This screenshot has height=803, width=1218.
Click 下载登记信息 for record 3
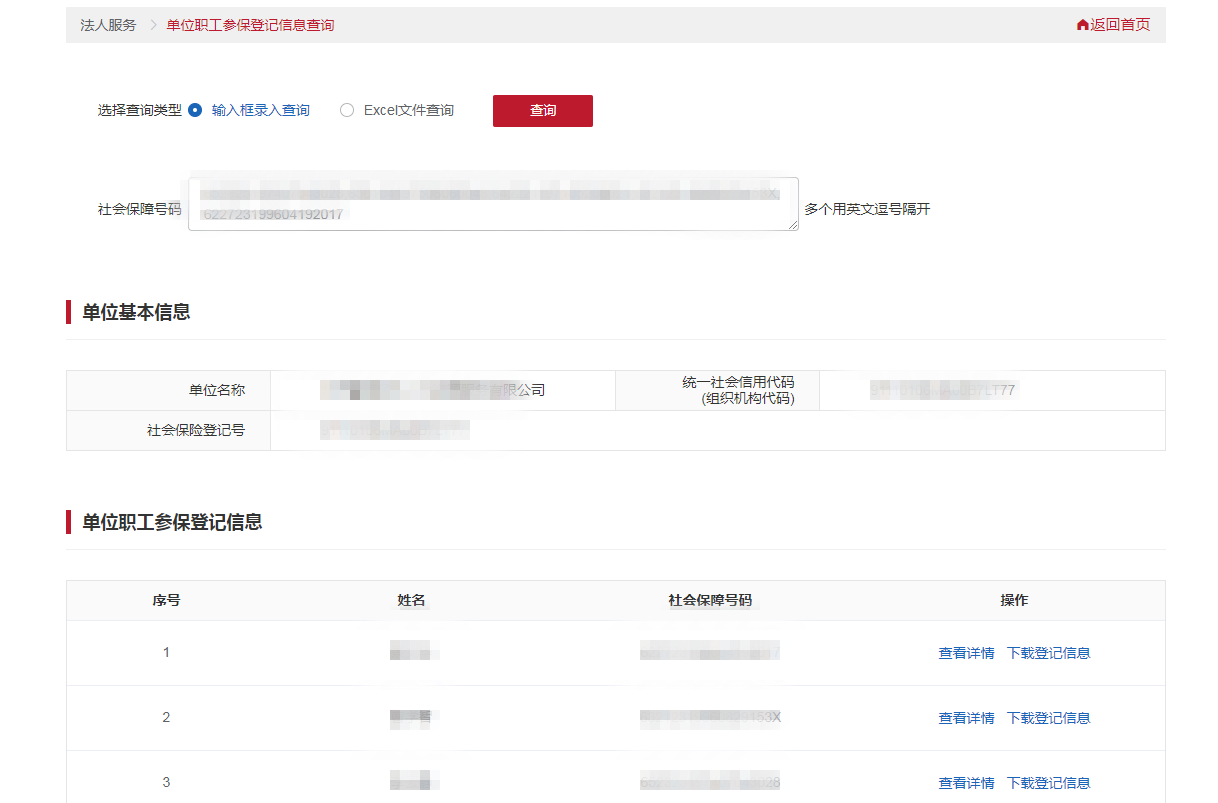click(x=1048, y=782)
